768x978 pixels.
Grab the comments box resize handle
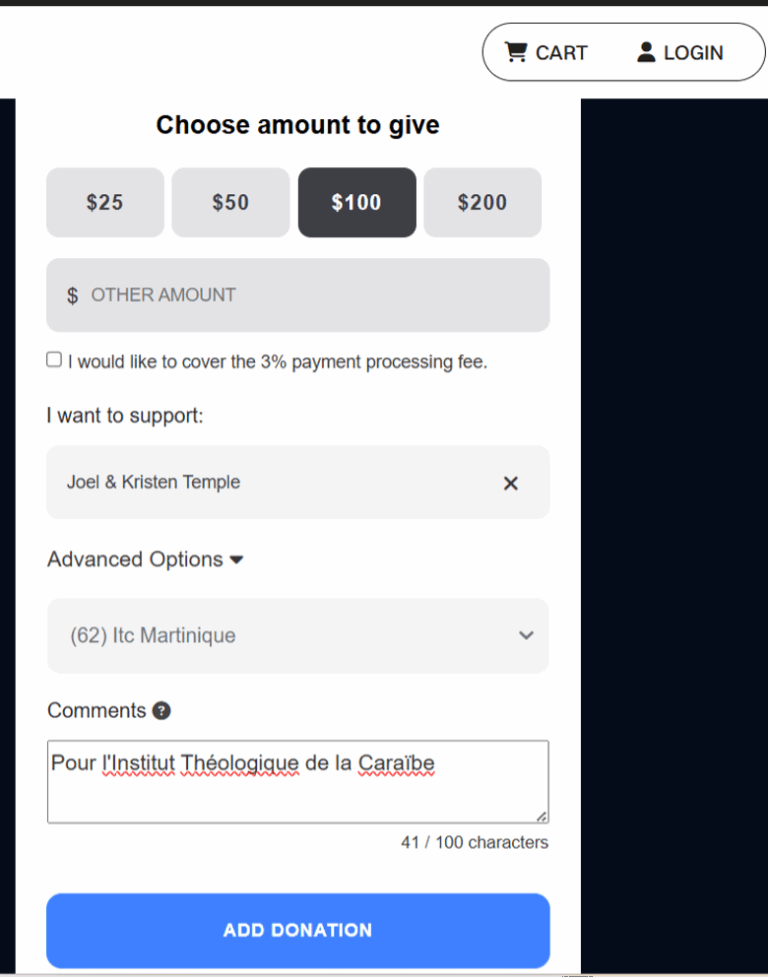(x=541, y=816)
